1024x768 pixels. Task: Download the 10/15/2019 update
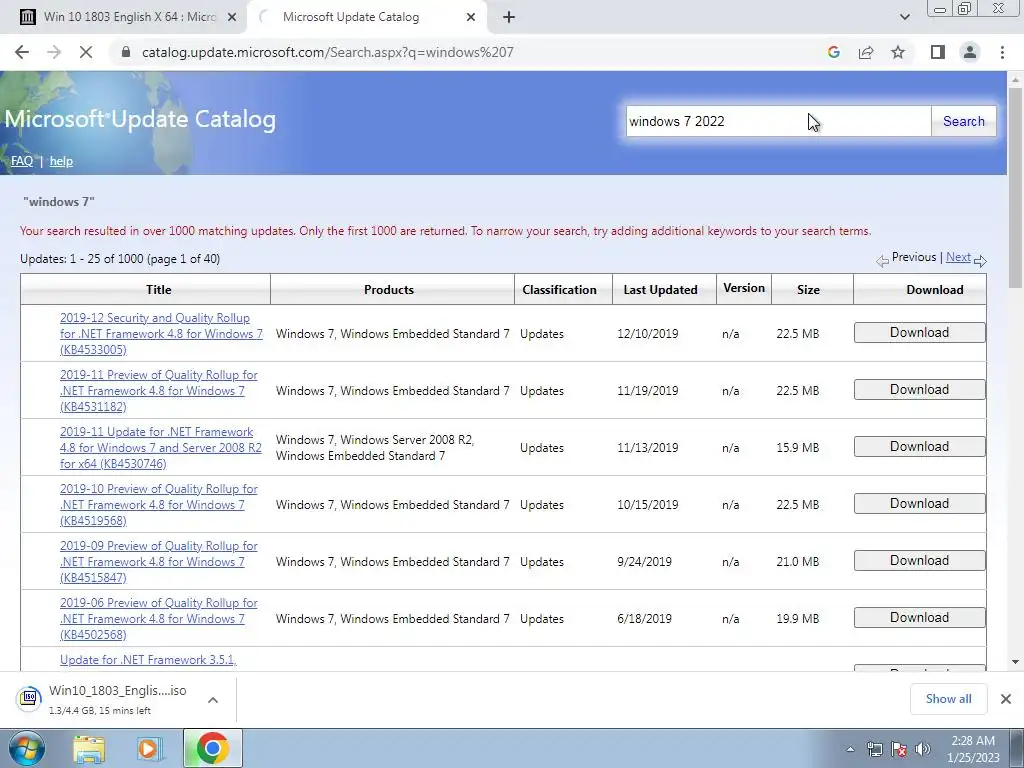point(920,504)
